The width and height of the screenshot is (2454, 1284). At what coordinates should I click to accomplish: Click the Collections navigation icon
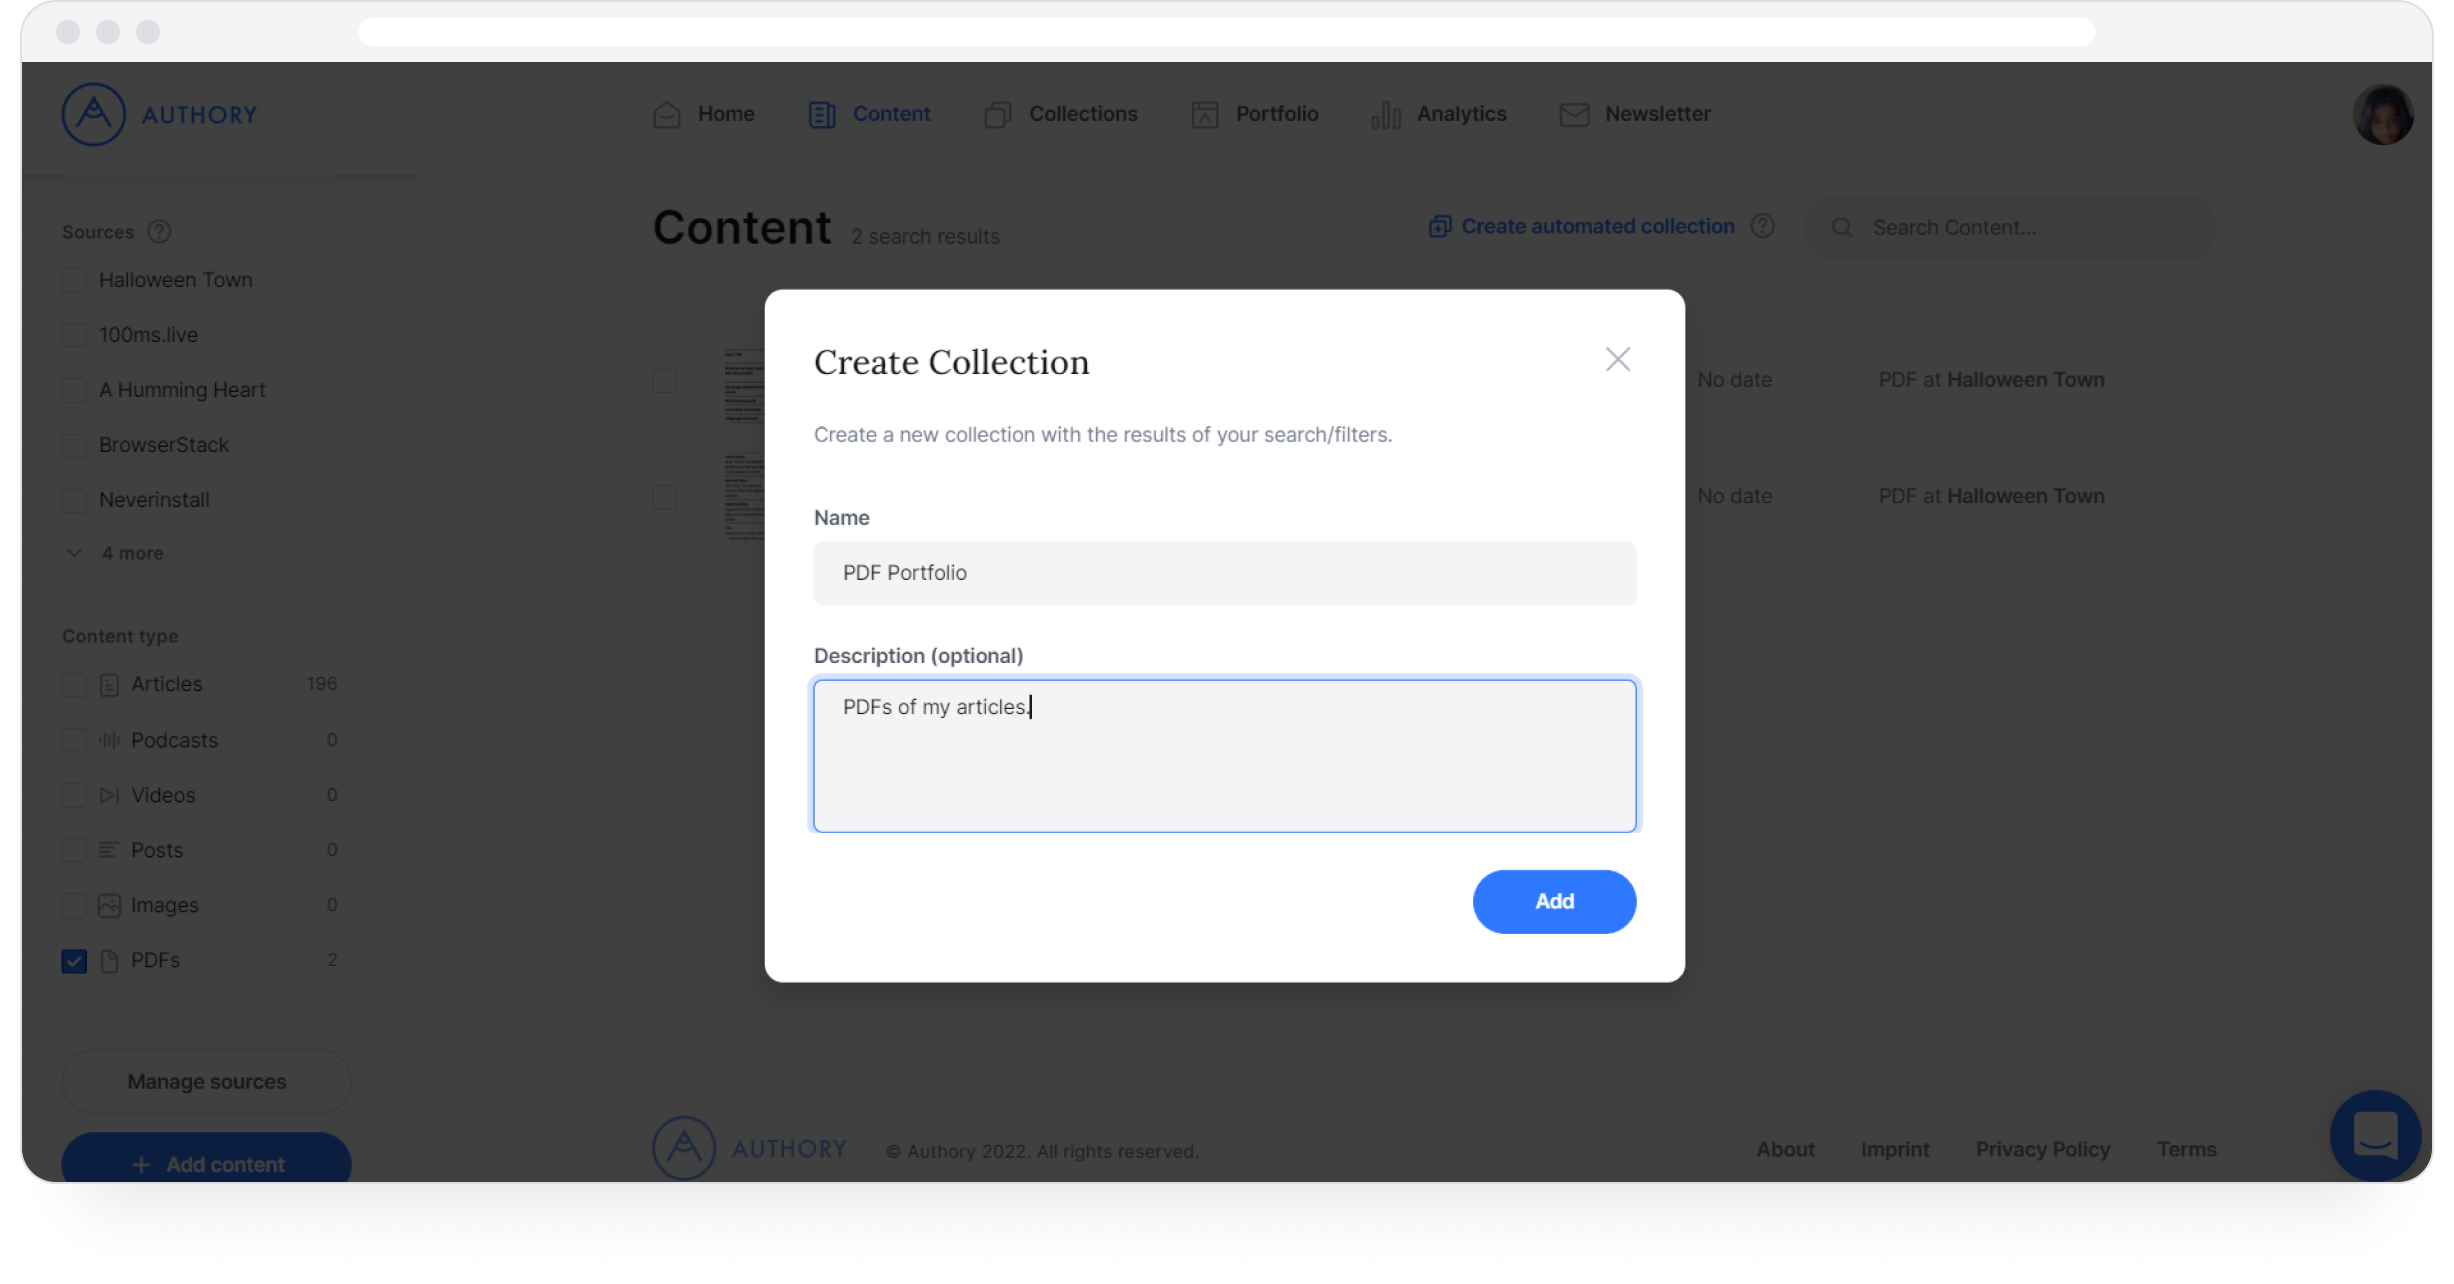(x=998, y=114)
